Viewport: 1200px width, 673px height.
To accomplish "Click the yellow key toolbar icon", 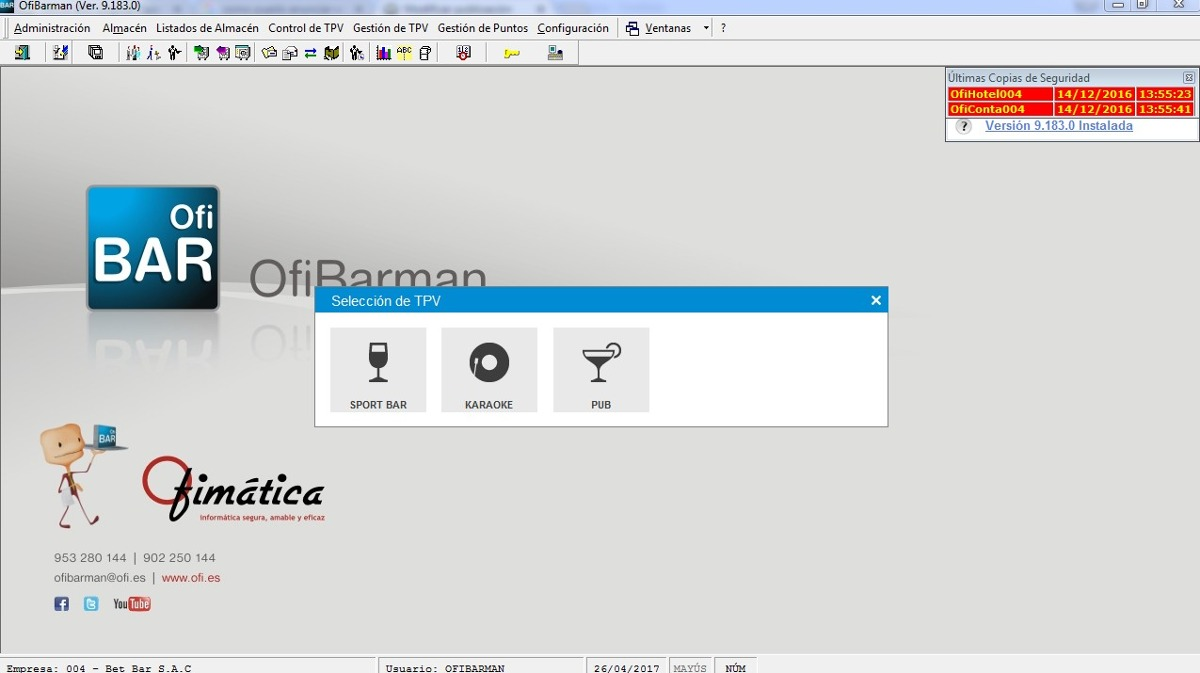I will click(x=512, y=53).
